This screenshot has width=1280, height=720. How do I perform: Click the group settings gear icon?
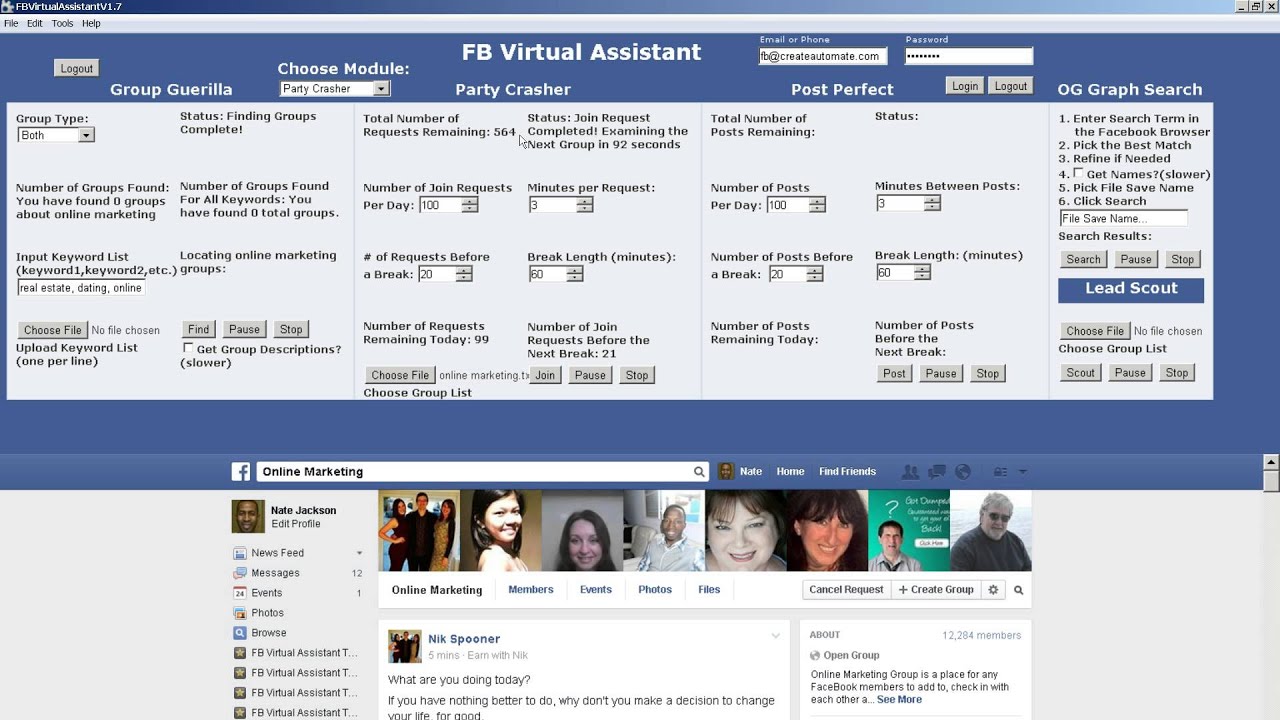coord(993,590)
